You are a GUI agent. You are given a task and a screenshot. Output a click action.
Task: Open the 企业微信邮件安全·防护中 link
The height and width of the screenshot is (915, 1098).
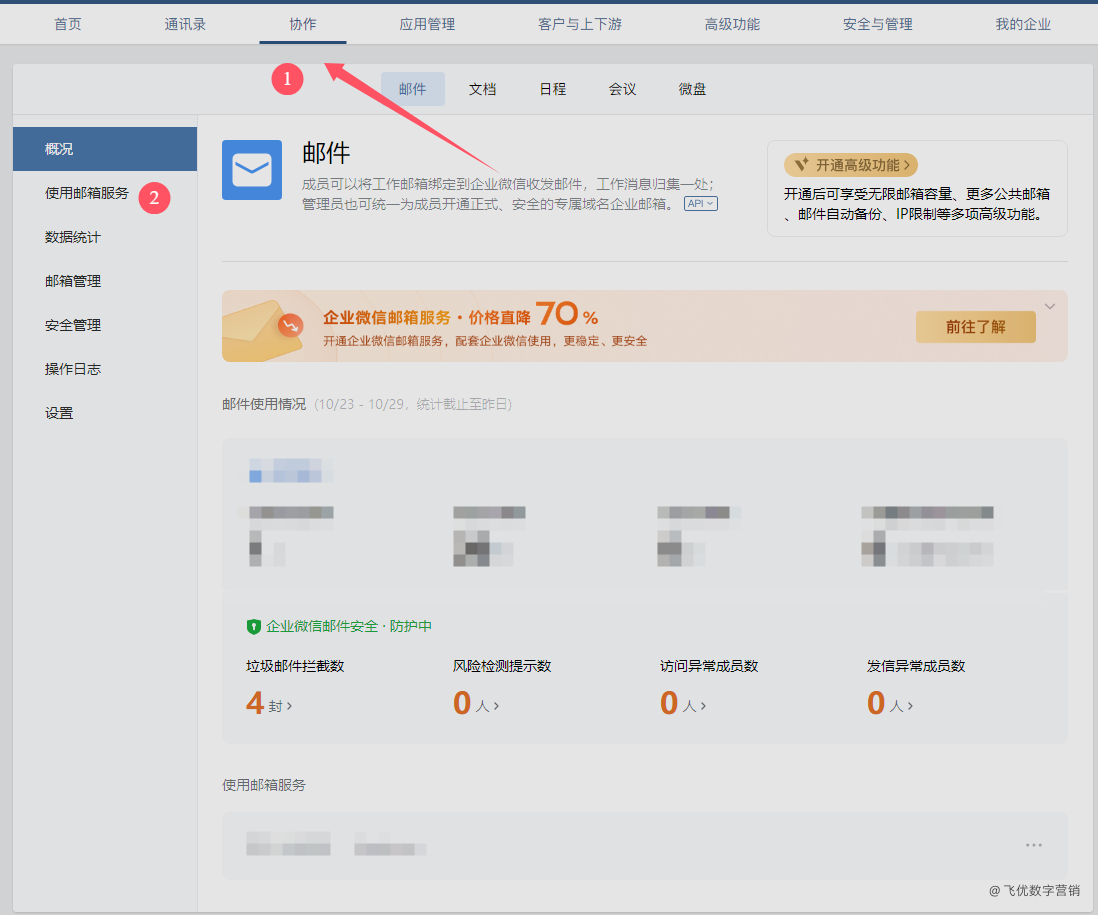(348, 627)
